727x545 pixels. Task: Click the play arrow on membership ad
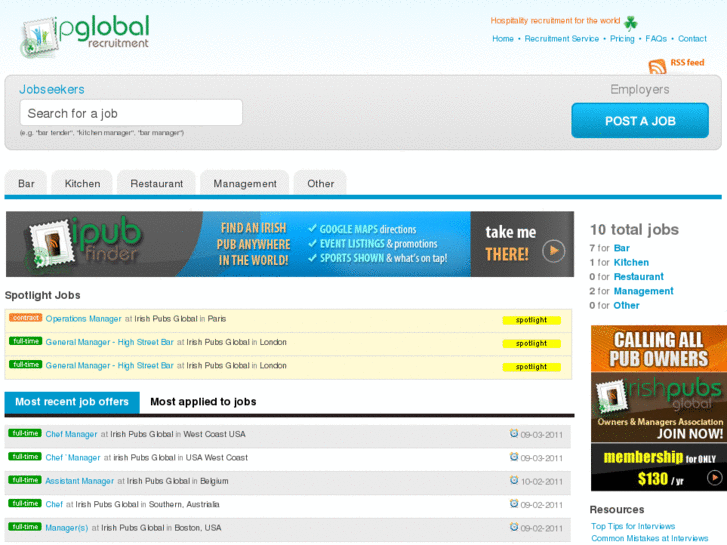click(x=714, y=477)
